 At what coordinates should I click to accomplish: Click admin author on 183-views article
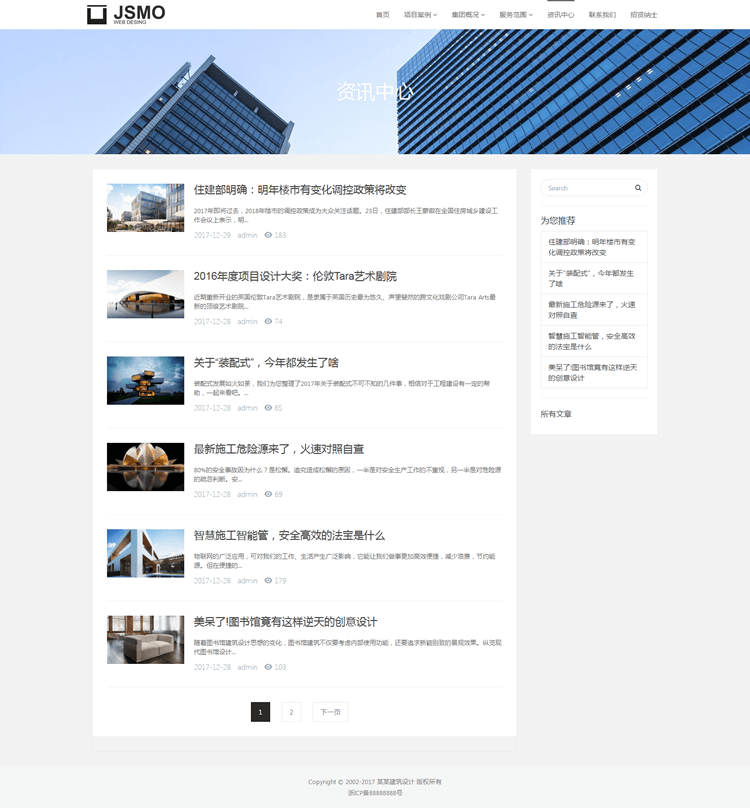click(247, 235)
